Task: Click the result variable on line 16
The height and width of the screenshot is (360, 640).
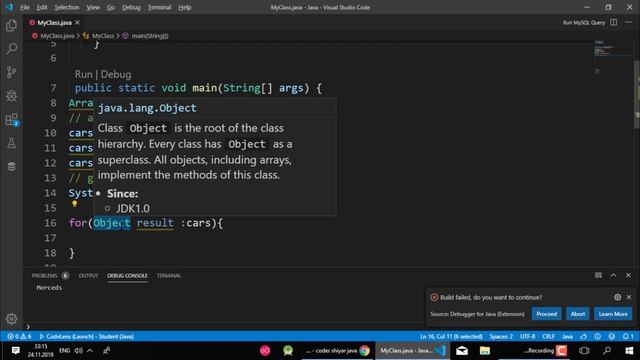Action: click(x=155, y=223)
